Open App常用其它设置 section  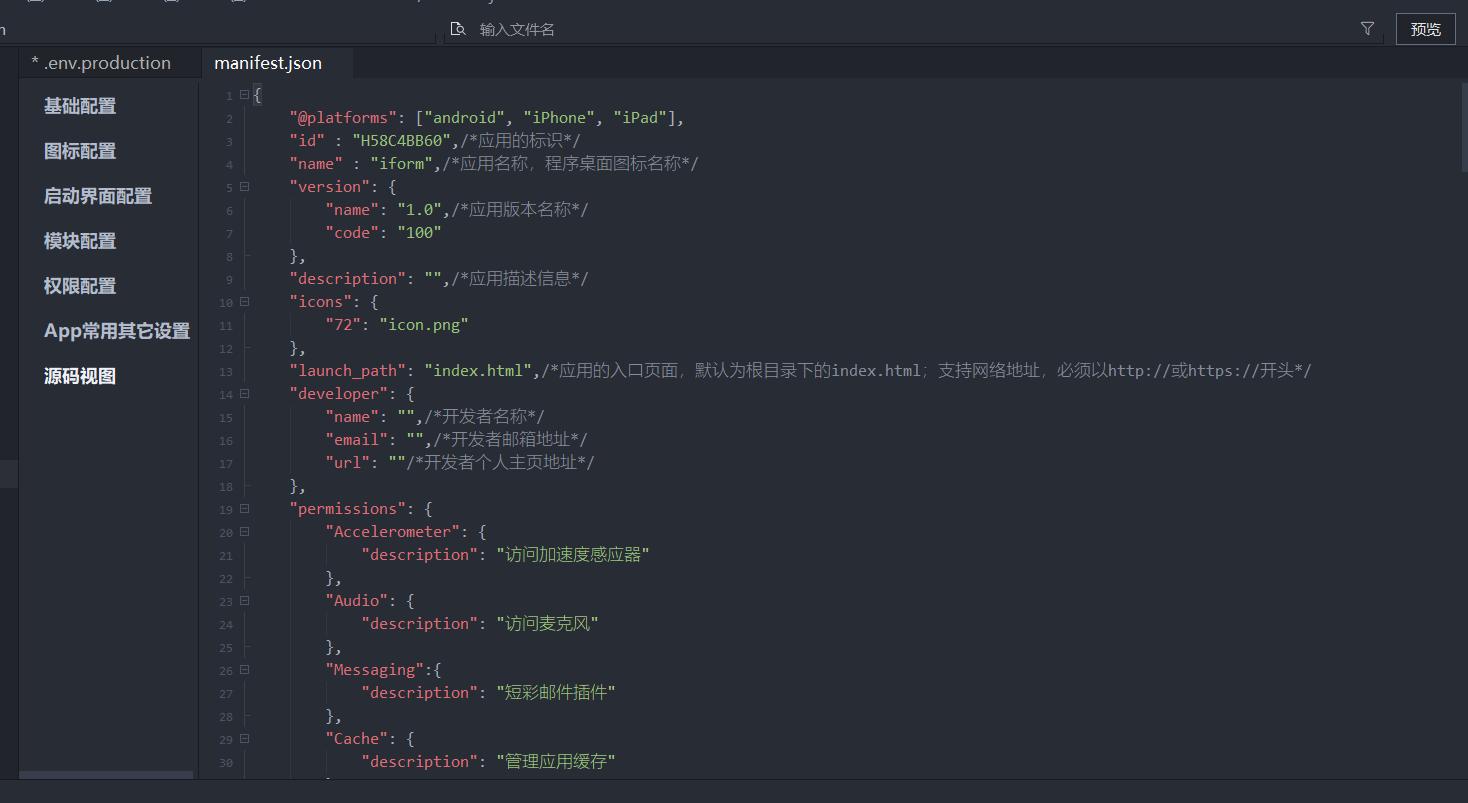(x=117, y=331)
